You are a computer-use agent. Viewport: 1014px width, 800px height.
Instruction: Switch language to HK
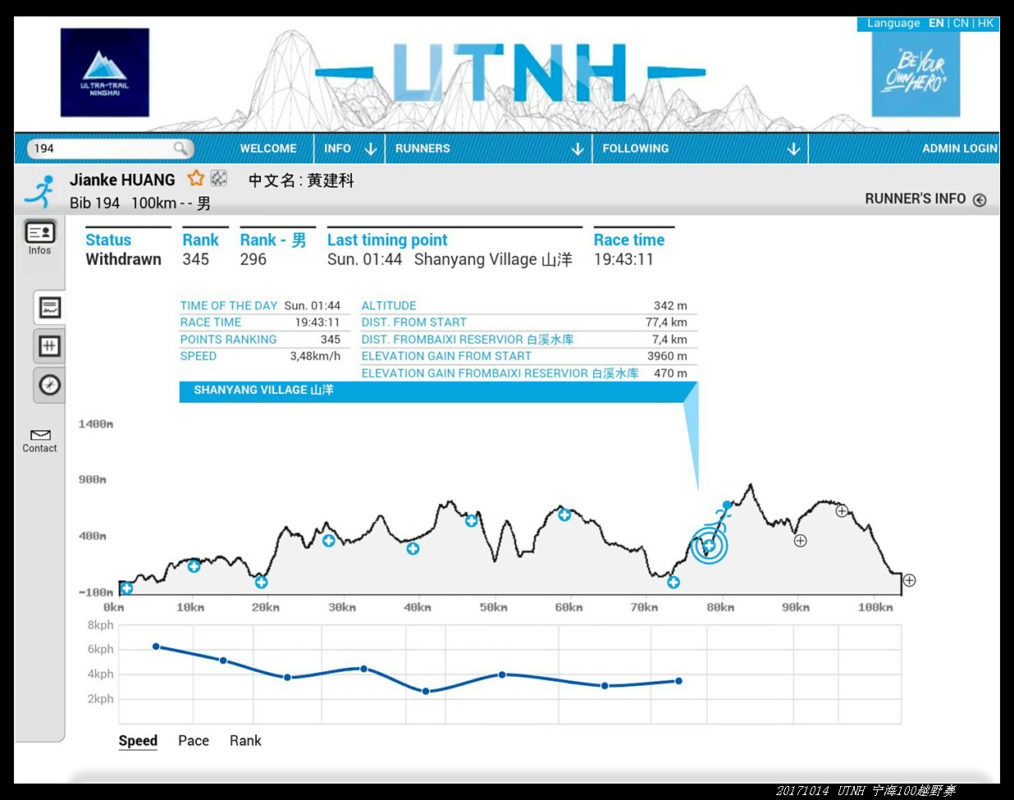point(986,23)
